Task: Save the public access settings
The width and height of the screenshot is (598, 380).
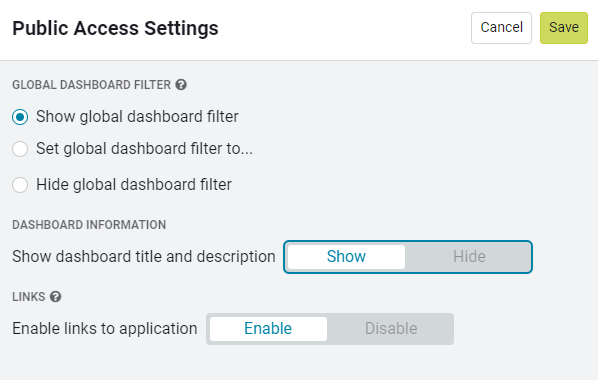Action: coord(564,28)
